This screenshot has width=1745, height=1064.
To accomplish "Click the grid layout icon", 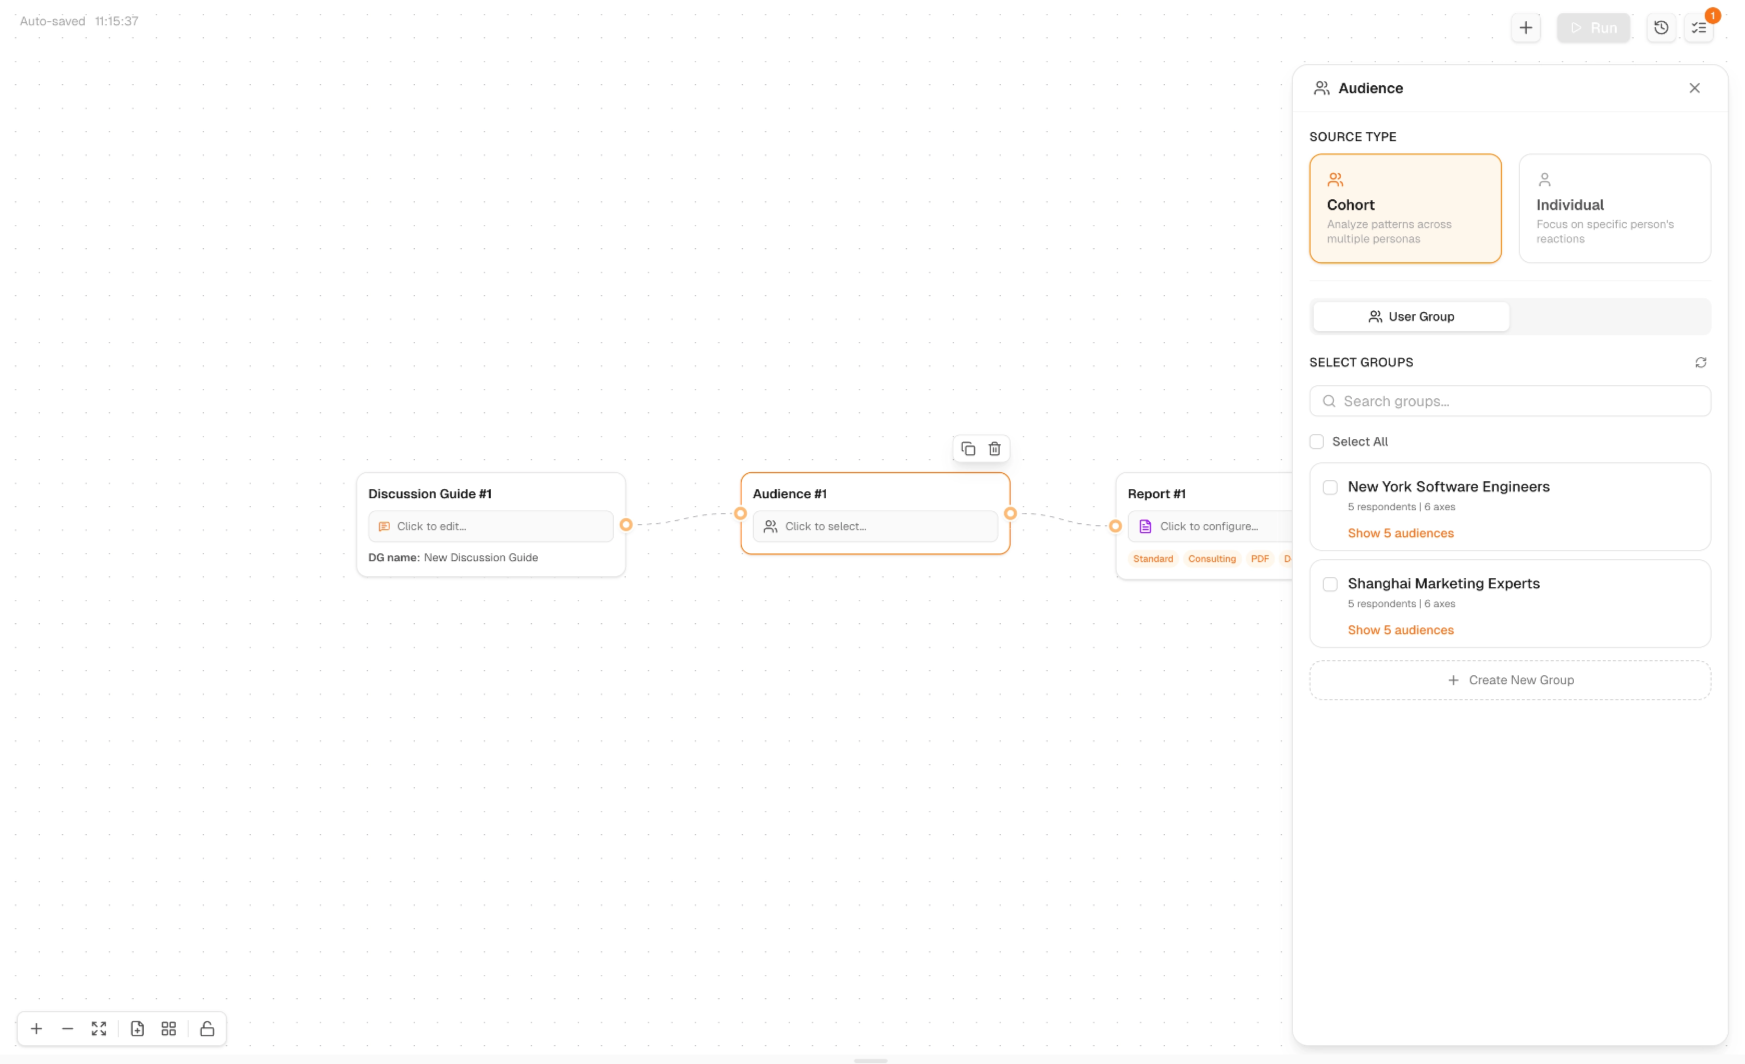I will pos(169,1029).
